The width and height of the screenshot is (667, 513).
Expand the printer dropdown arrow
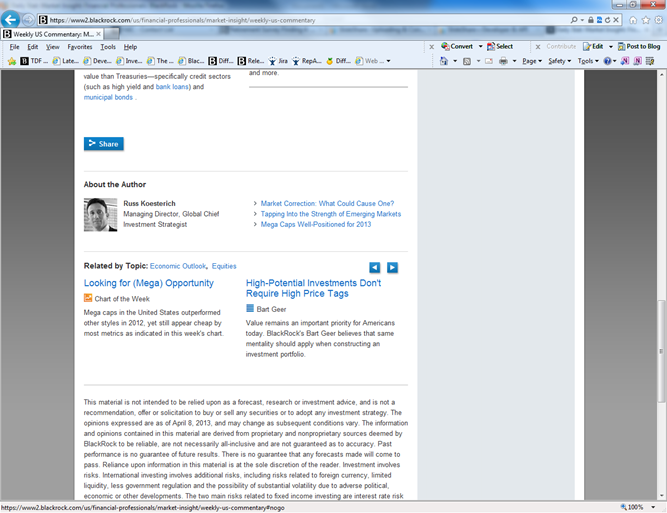point(514,61)
